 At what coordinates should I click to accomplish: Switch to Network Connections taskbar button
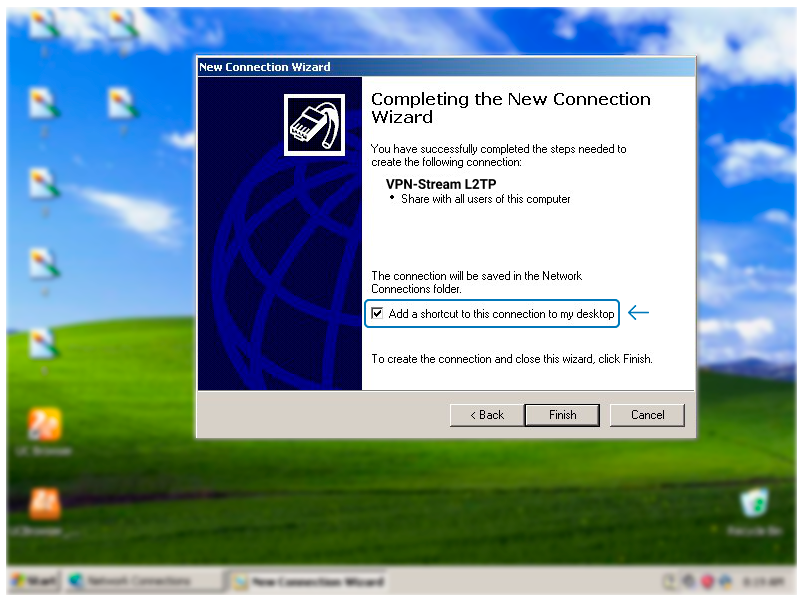[x=143, y=581]
